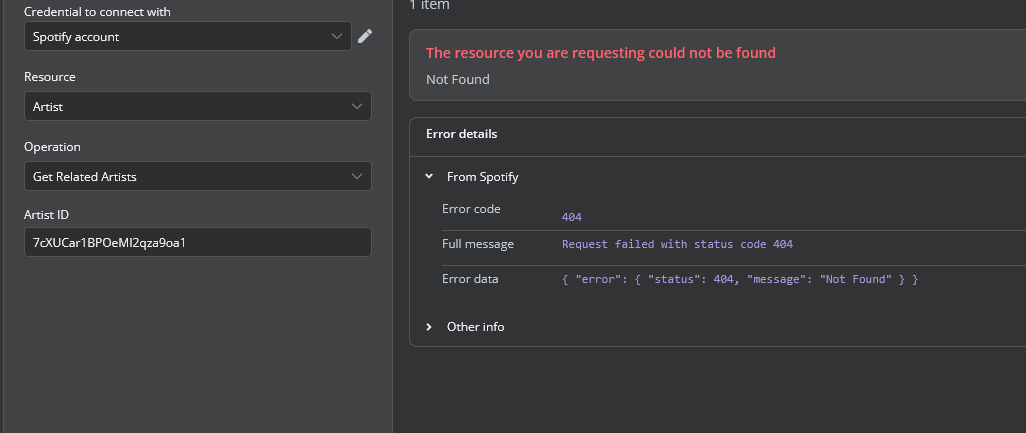
Task: Edit the Spotify account credential with pencil icon
Action: point(365,36)
